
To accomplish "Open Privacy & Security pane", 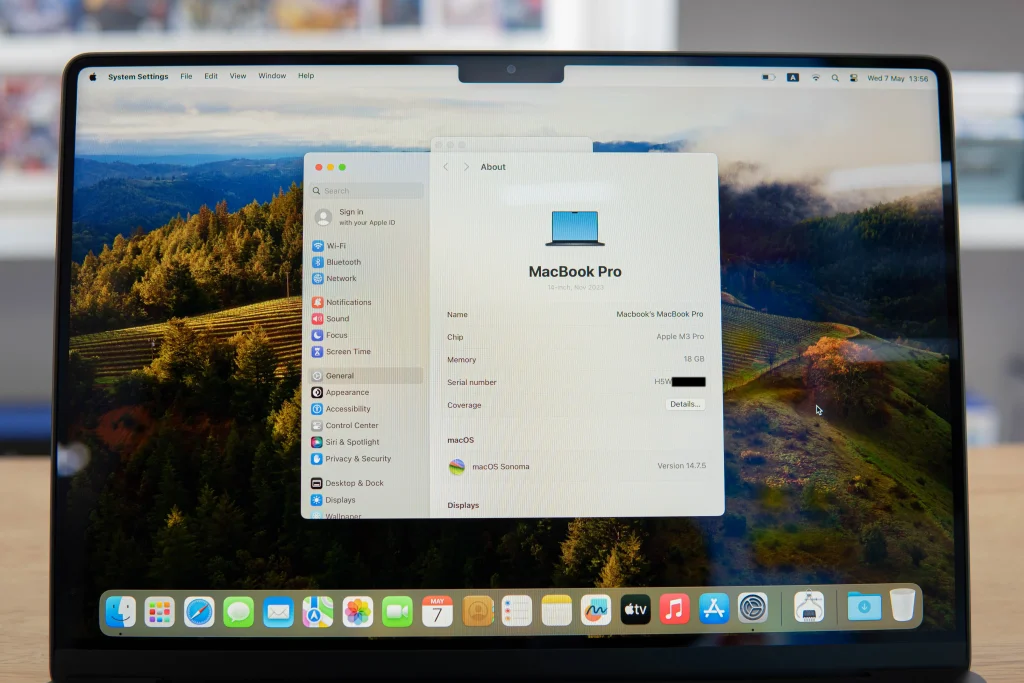I will [357, 459].
